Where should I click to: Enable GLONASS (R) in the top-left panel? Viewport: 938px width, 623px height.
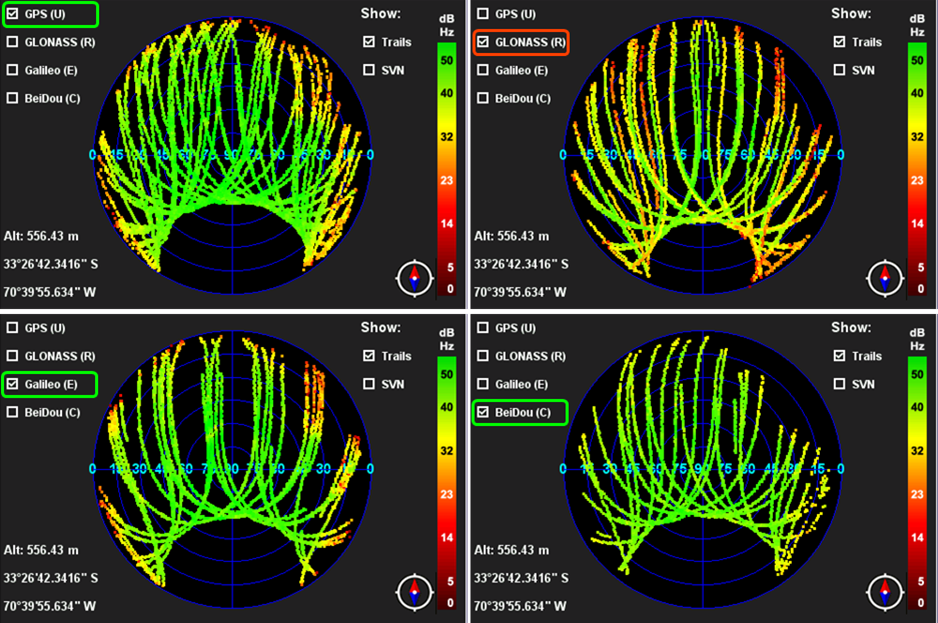14,42
